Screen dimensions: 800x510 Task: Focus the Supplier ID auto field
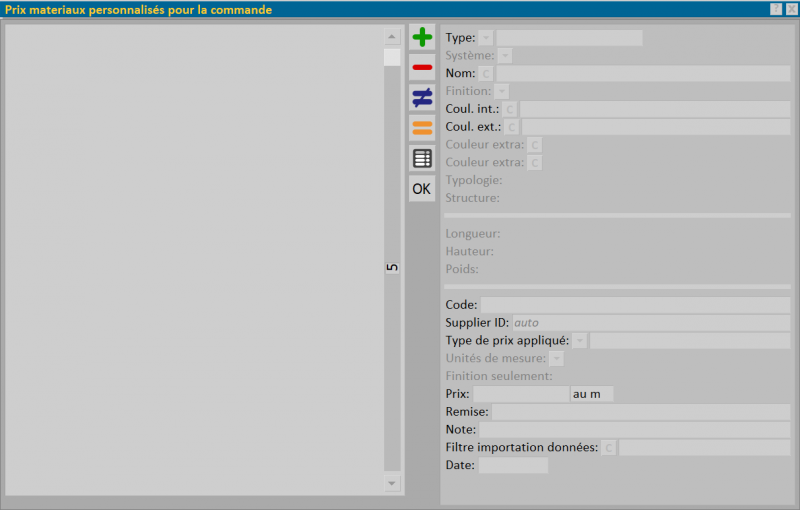click(x=652, y=323)
